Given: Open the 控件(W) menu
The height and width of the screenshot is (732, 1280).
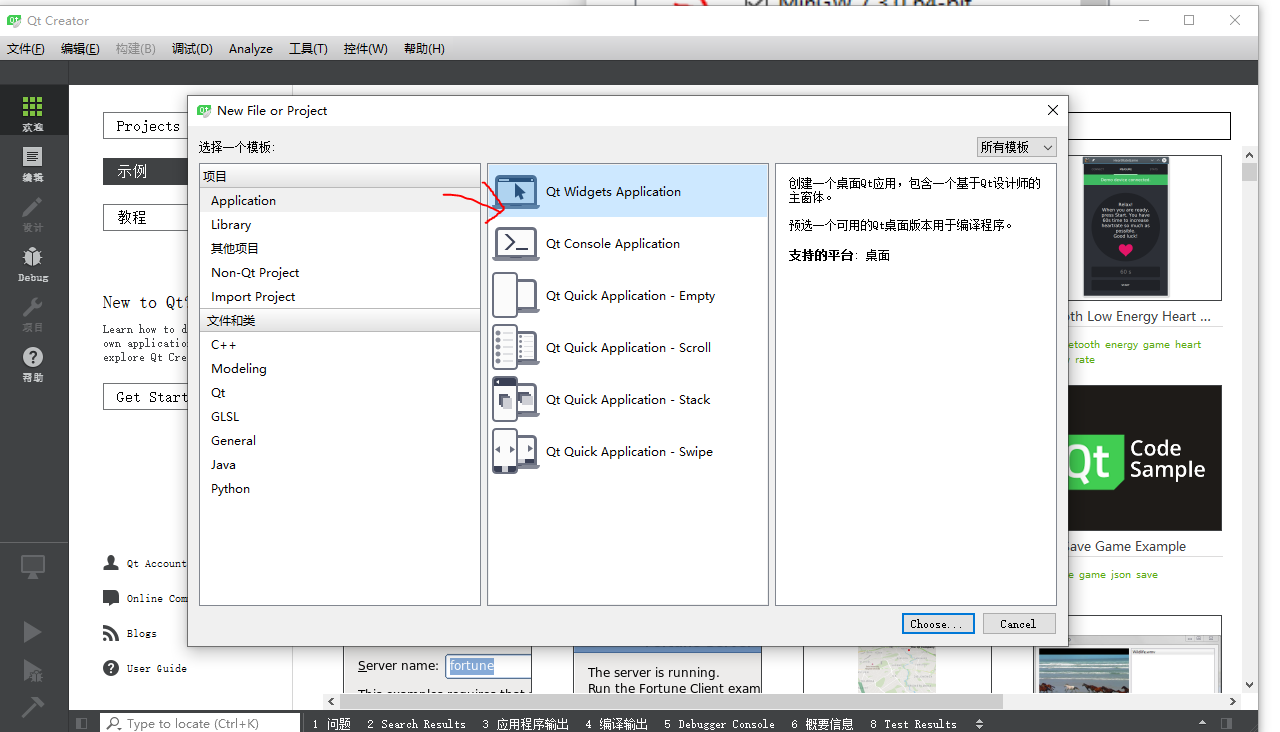Looking at the screenshot, I should click(x=365, y=48).
